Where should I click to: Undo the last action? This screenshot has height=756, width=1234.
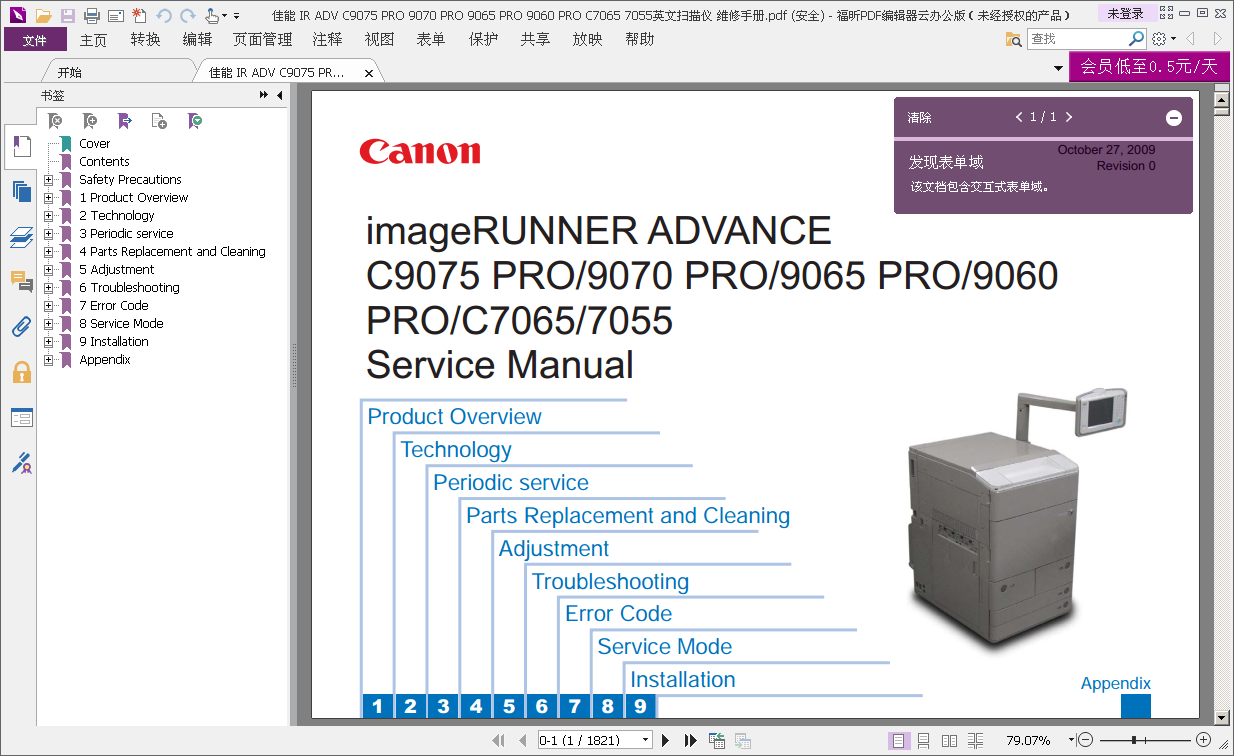pos(164,15)
